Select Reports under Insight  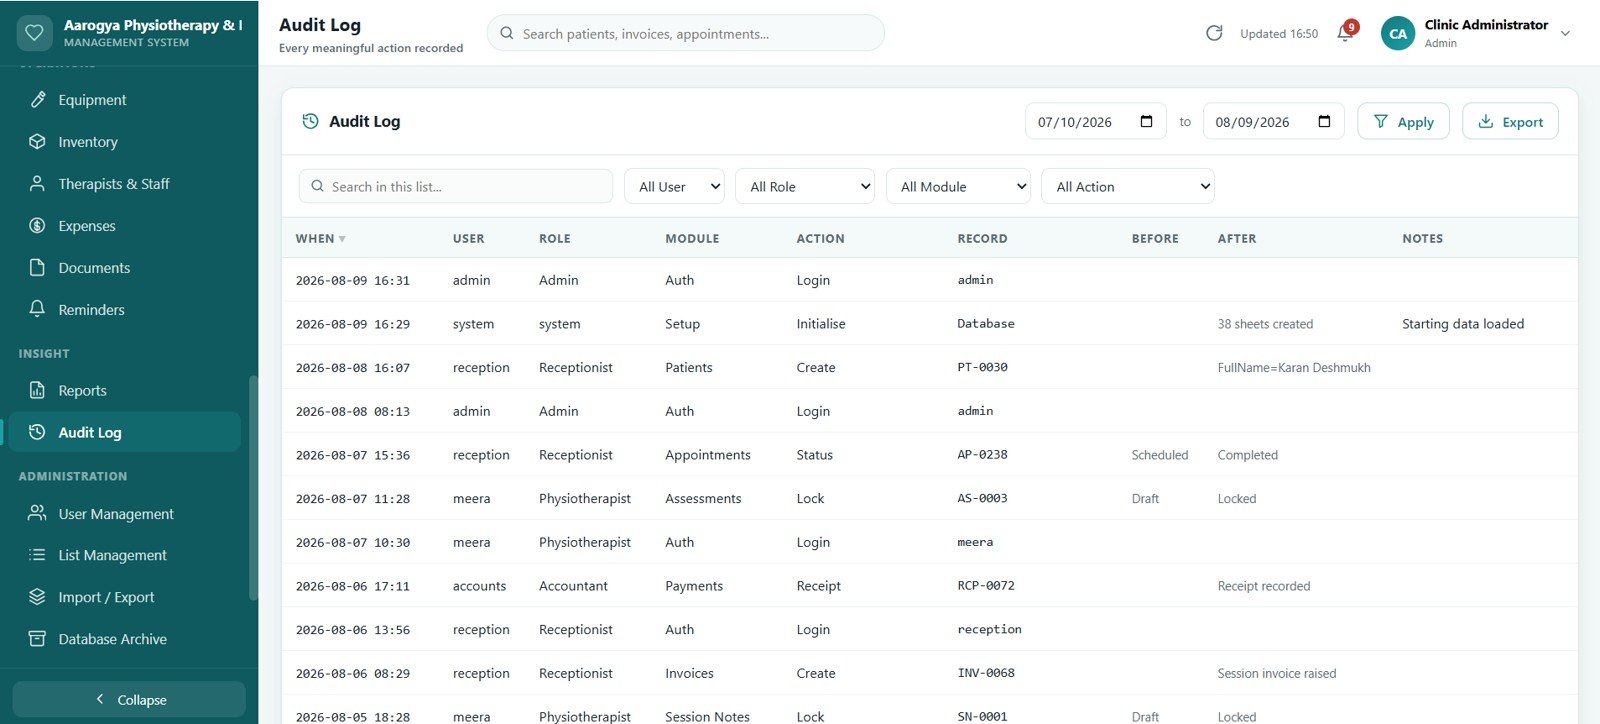click(x=124, y=390)
